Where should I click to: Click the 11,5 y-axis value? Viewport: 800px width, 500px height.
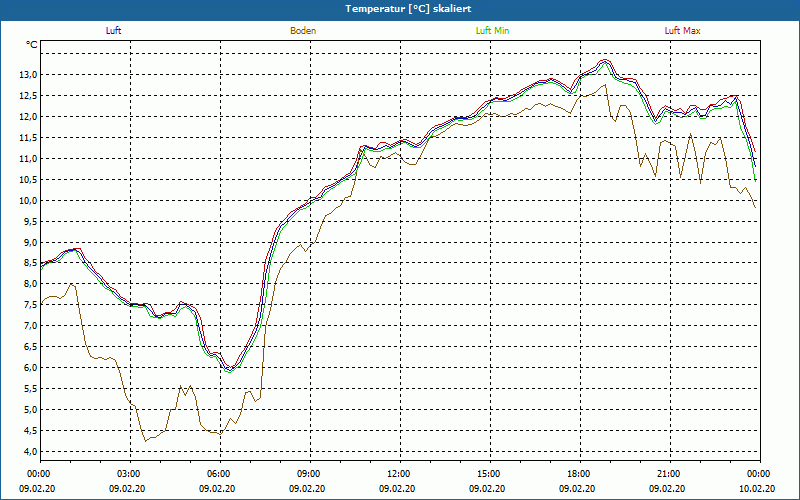[28, 138]
